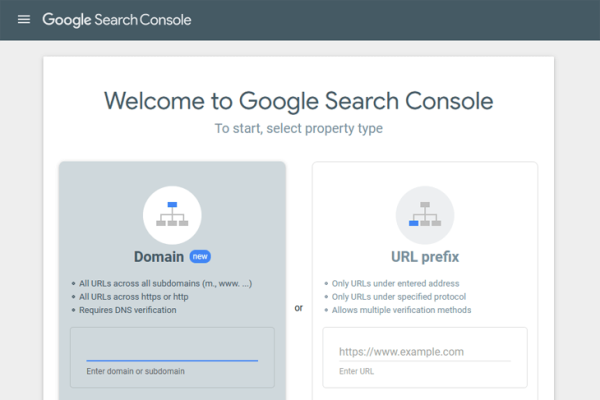The height and width of the screenshot is (400, 600).
Task: Select the URL prefix property type heading
Action: 425,257
